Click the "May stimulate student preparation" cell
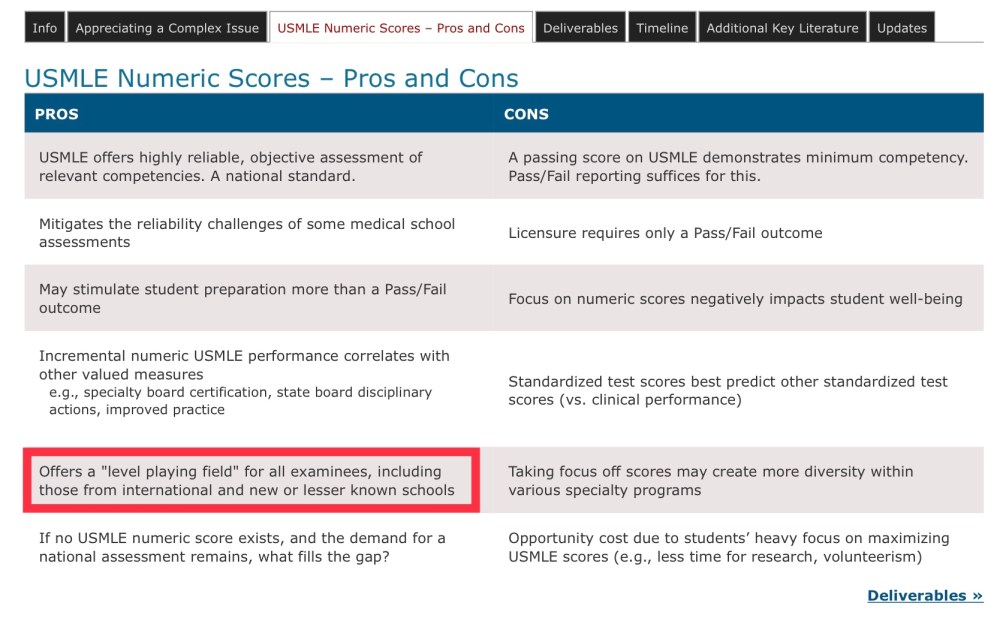This screenshot has height=618, width=1000. pyautogui.click(x=243, y=299)
